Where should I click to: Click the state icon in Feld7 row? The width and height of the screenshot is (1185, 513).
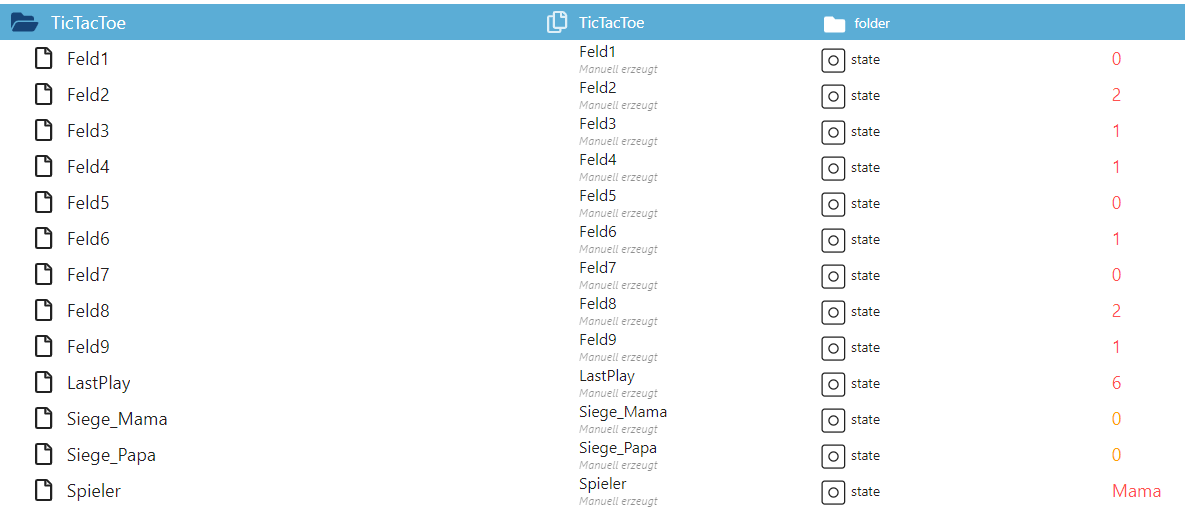coord(833,276)
